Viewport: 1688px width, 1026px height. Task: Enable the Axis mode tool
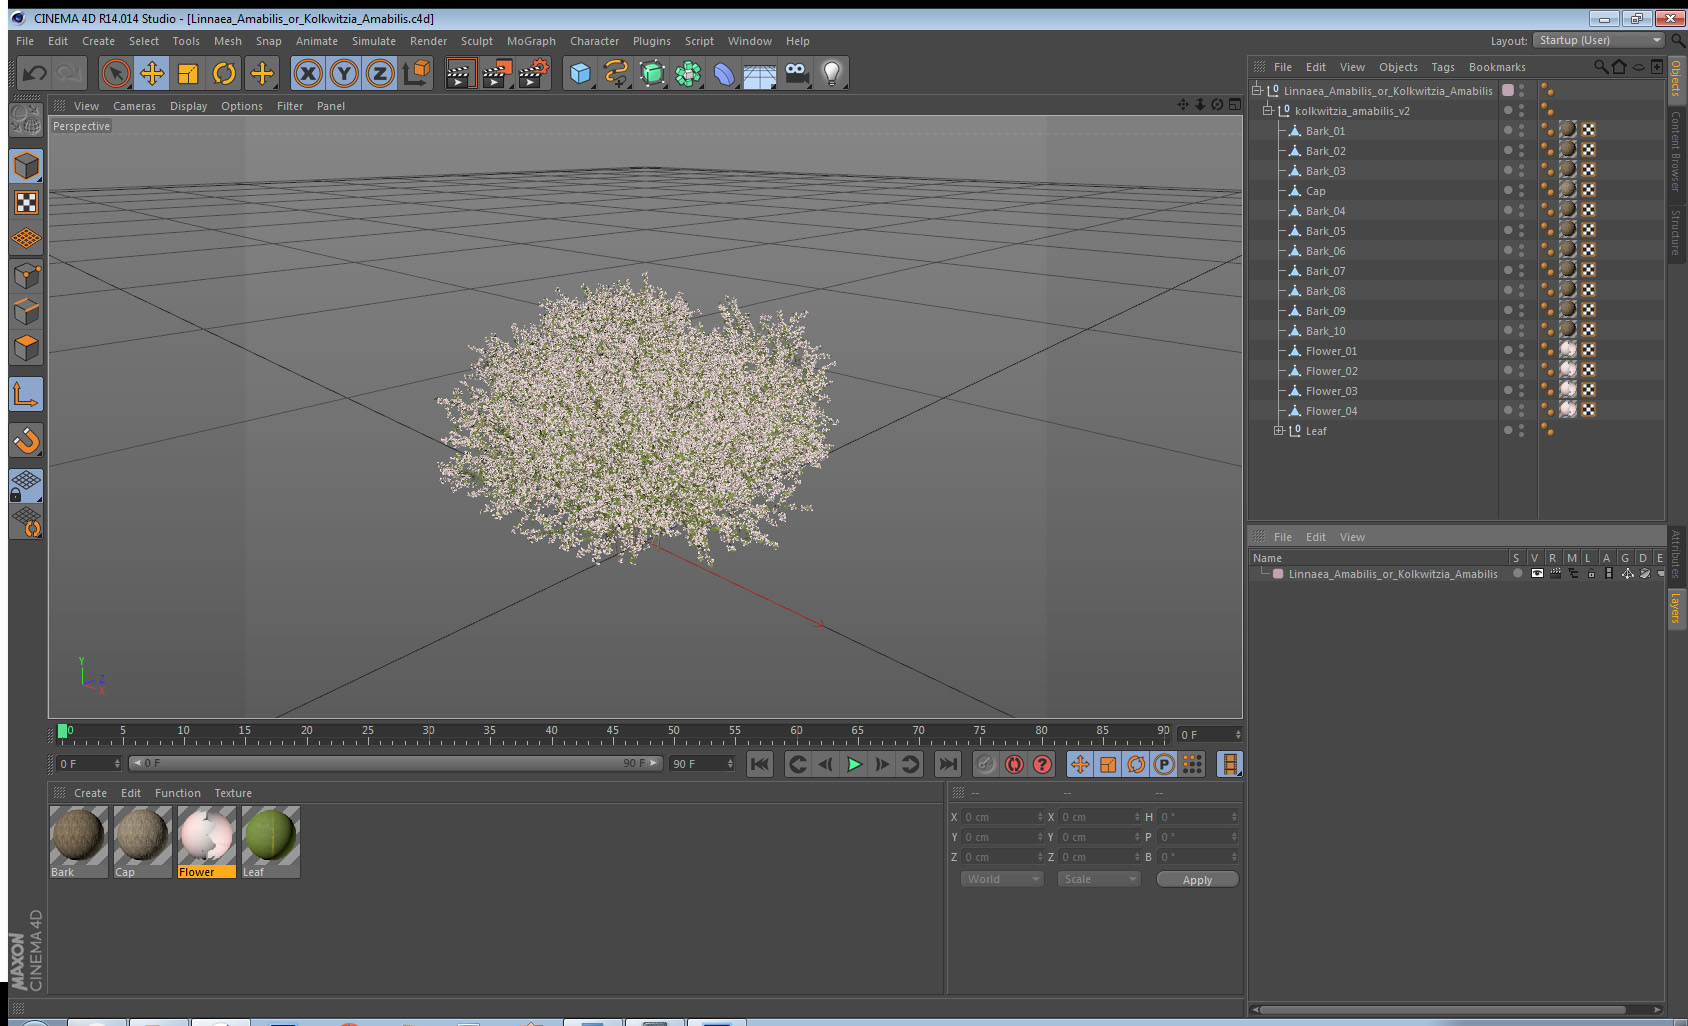tap(26, 394)
